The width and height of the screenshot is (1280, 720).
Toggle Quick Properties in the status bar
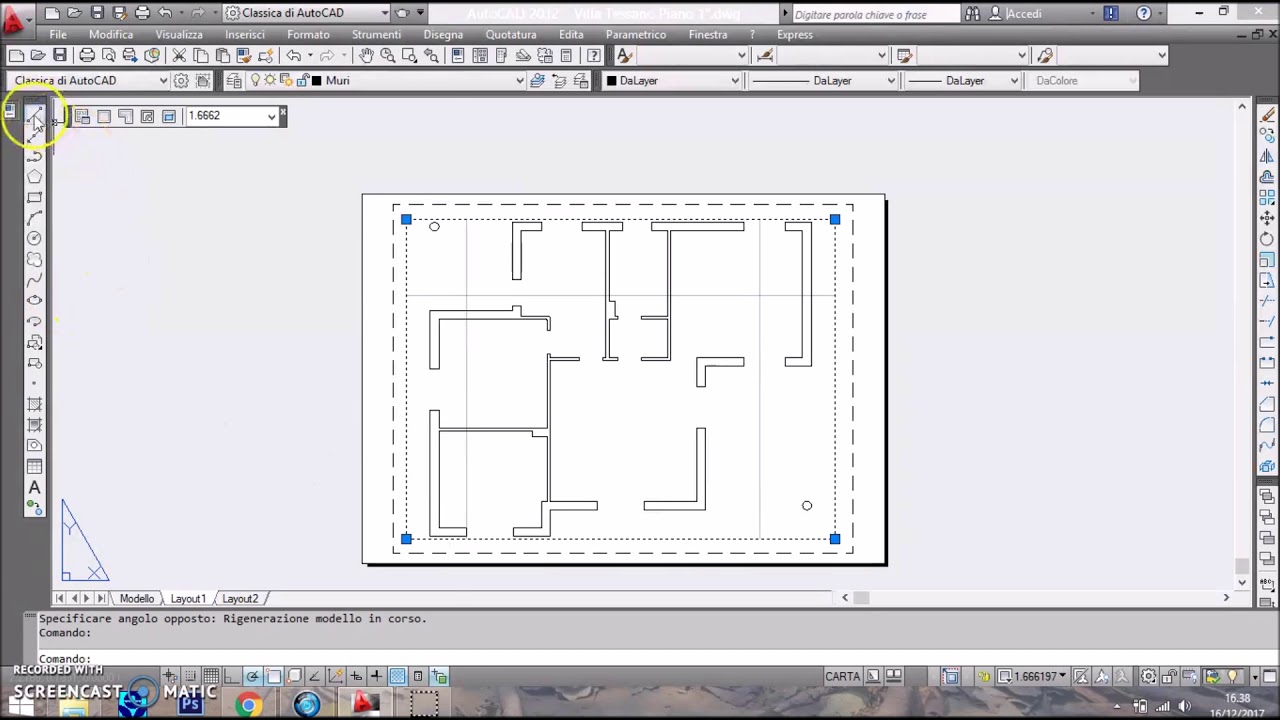(418, 676)
